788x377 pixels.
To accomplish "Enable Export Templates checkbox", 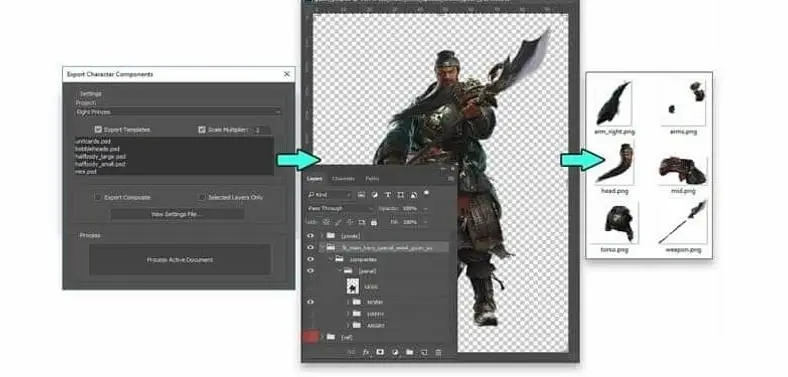I will click(x=98, y=130).
